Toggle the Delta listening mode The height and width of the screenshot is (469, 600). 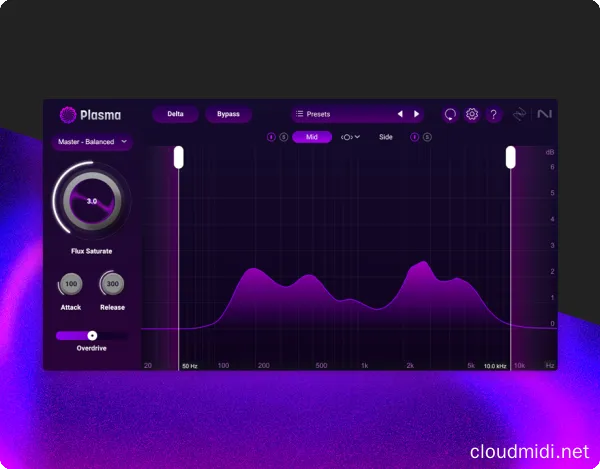(175, 114)
